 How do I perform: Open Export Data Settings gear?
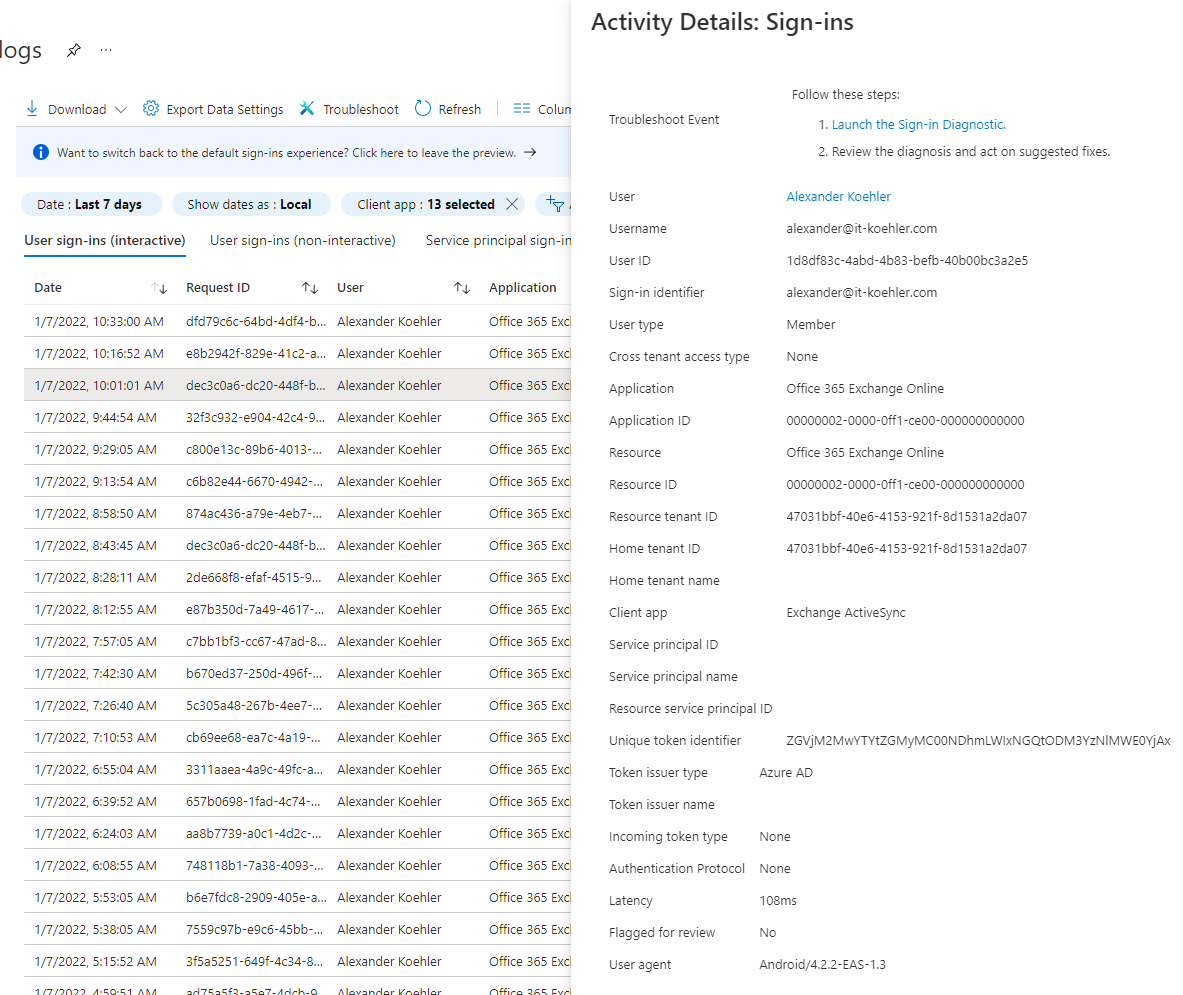point(151,109)
